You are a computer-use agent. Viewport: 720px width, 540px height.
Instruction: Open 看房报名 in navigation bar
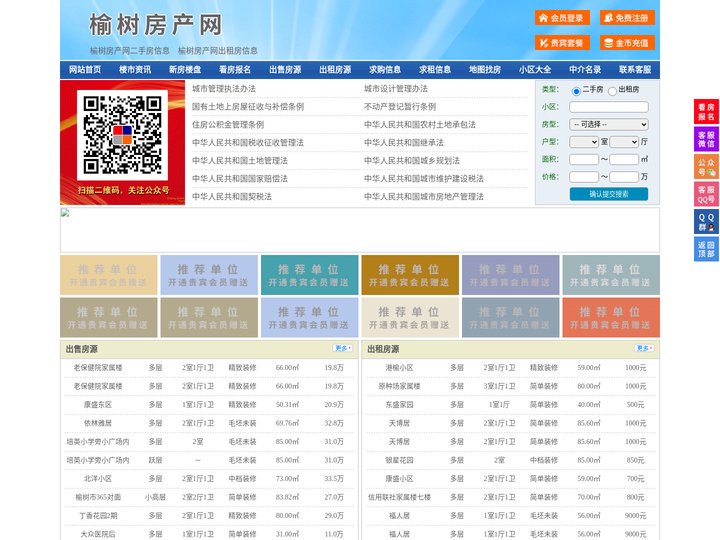[x=235, y=70]
